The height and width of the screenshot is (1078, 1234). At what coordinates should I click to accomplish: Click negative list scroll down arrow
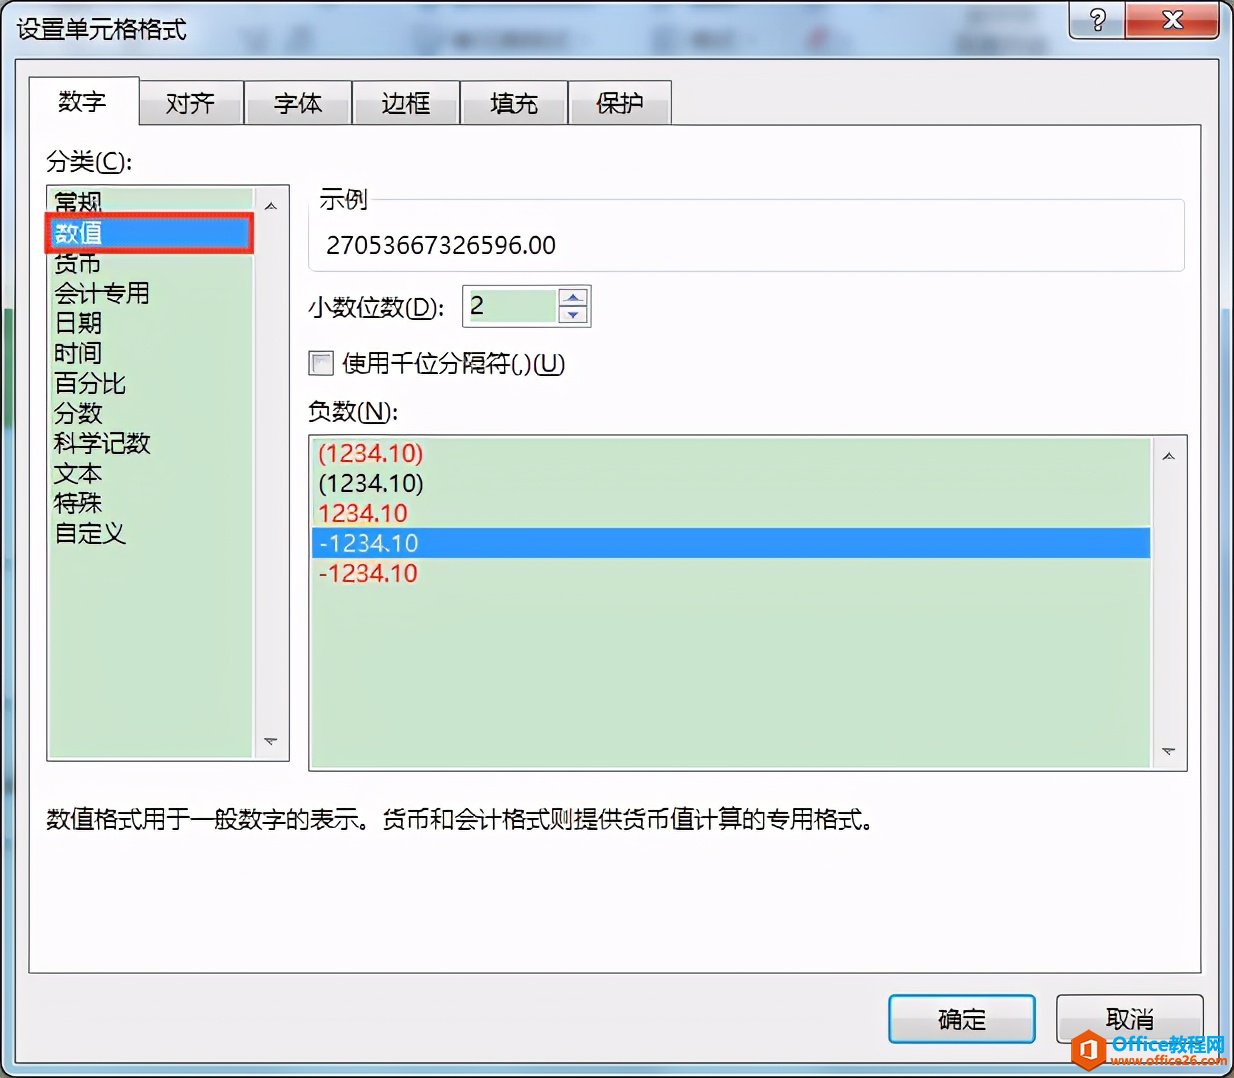(1168, 751)
